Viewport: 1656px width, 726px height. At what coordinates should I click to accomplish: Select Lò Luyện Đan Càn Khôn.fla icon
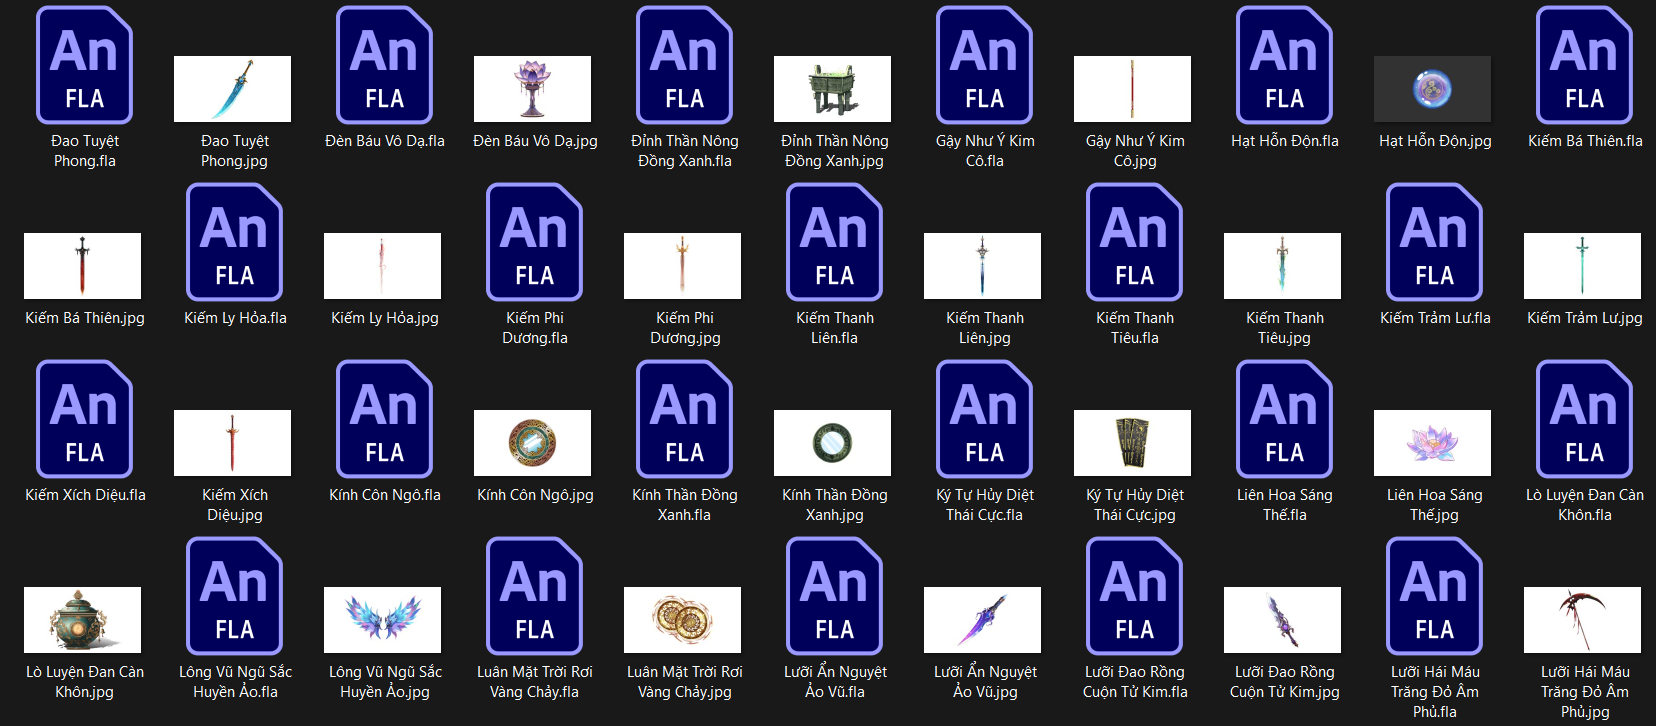[x=1585, y=420]
